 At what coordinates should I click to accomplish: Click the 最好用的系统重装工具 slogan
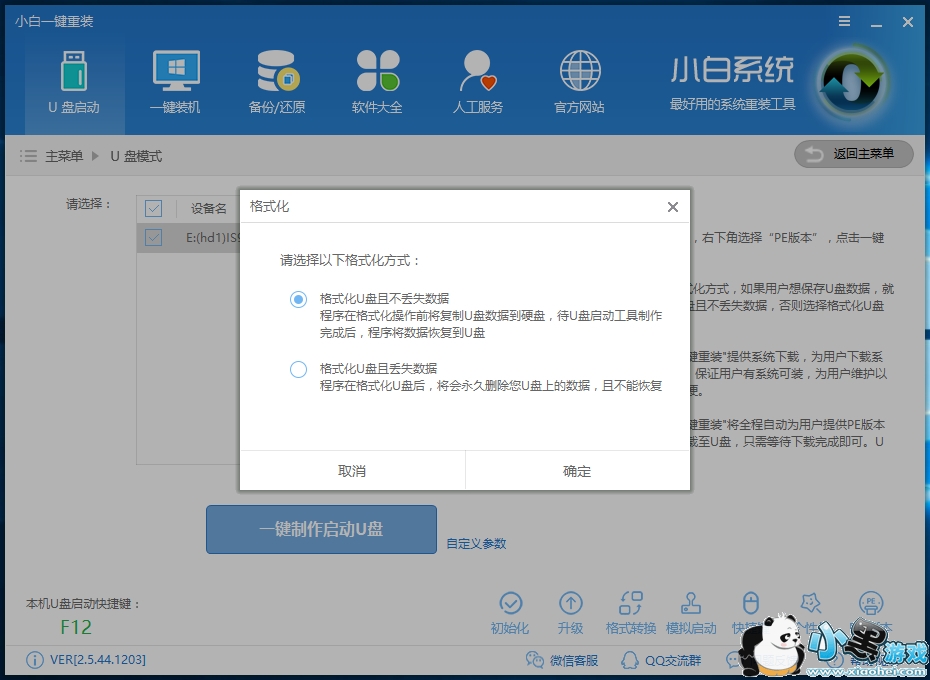tap(733, 104)
